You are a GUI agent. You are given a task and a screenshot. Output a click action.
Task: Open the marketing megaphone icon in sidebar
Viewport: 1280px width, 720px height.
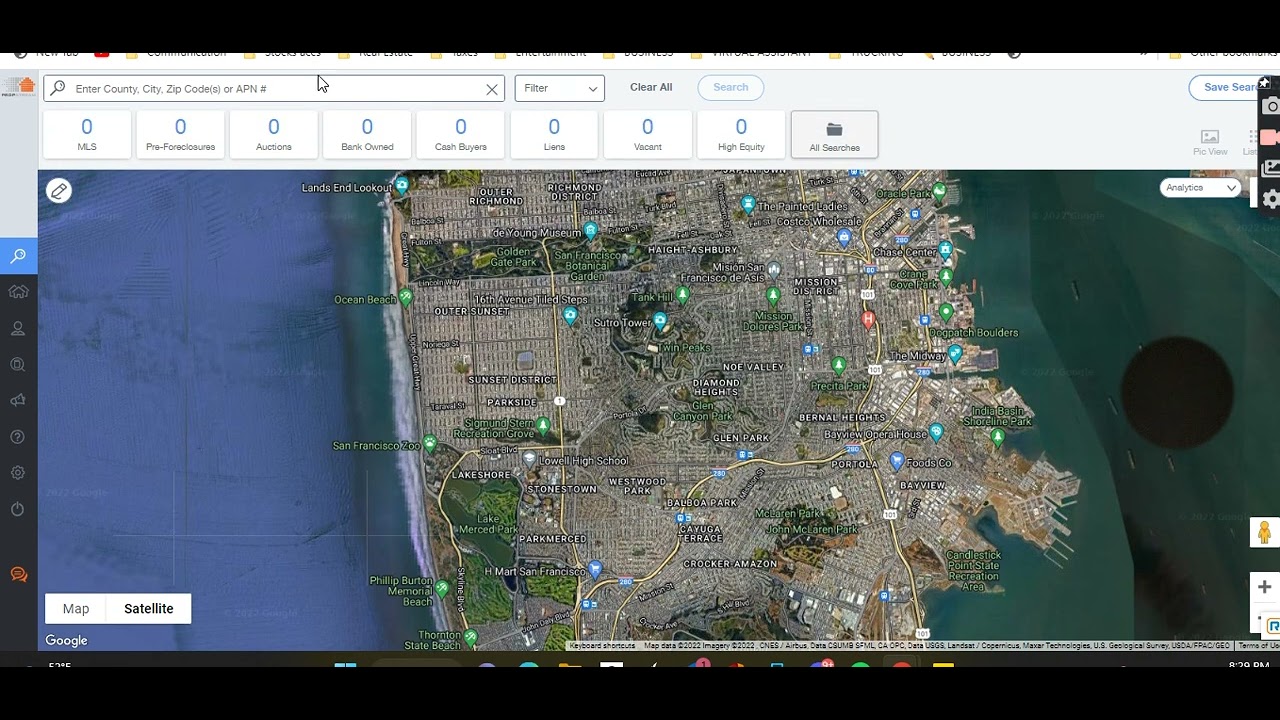pyautogui.click(x=18, y=401)
